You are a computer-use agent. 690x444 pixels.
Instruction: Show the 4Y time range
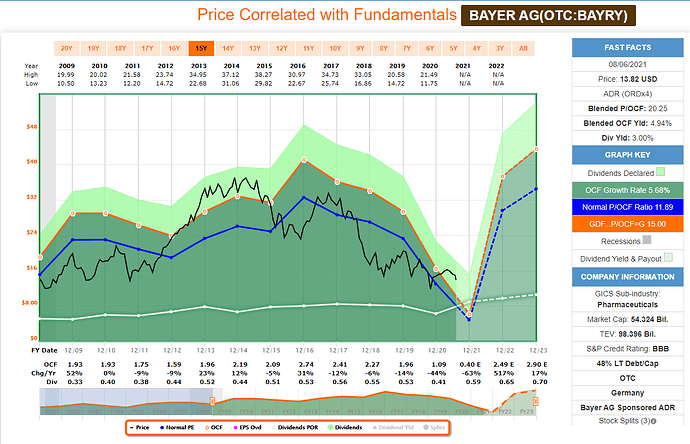point(477,48)
